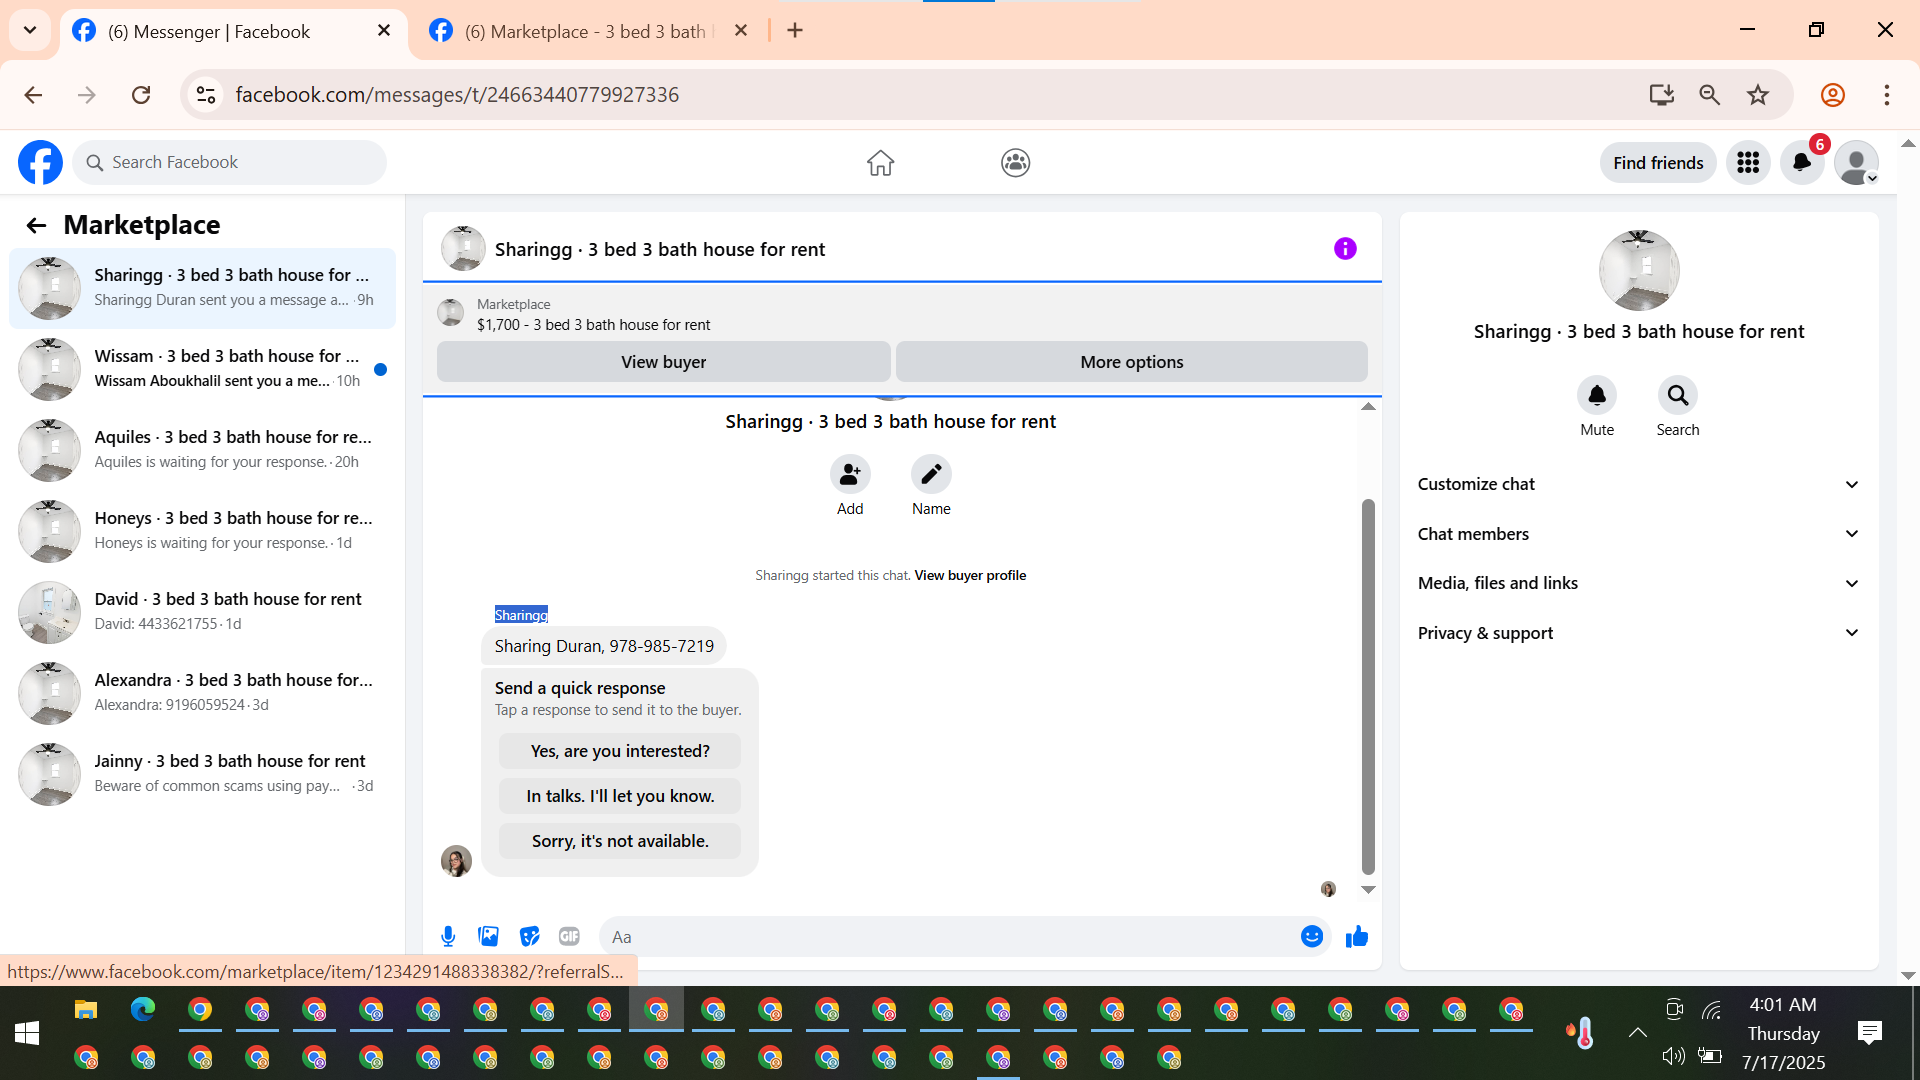
Task: Mute this conversation
Action: click(1597, 396)
